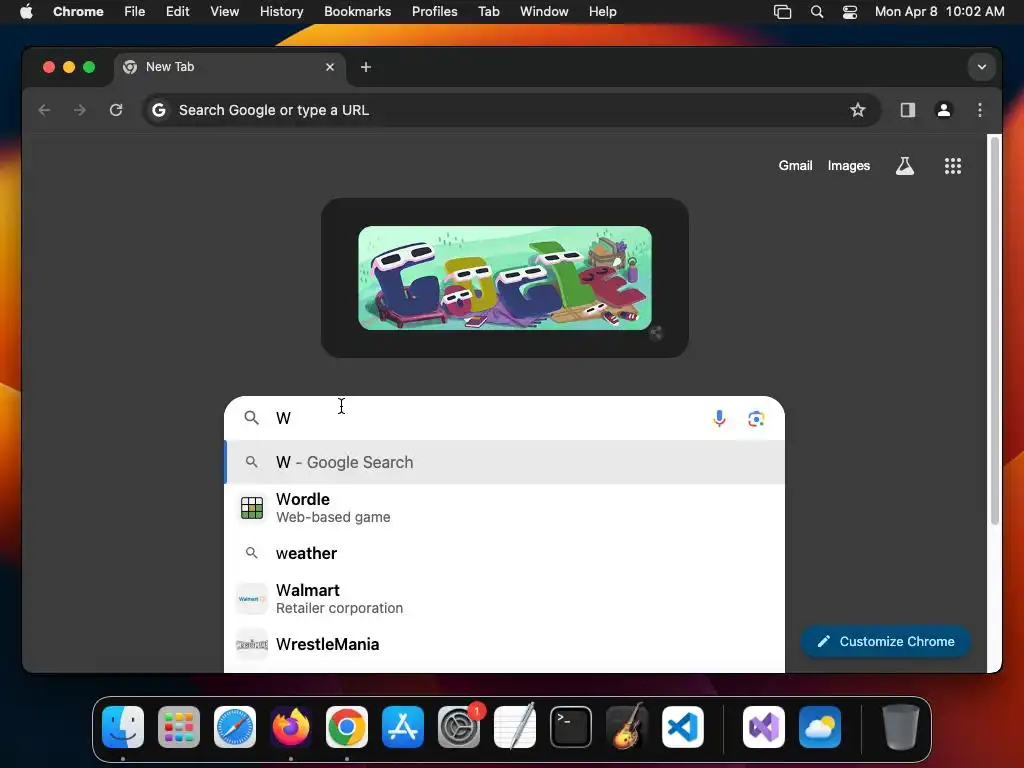Open the Bookmarks menu
Viewport: 1024px width, 768px height.
tap(357, 12)
